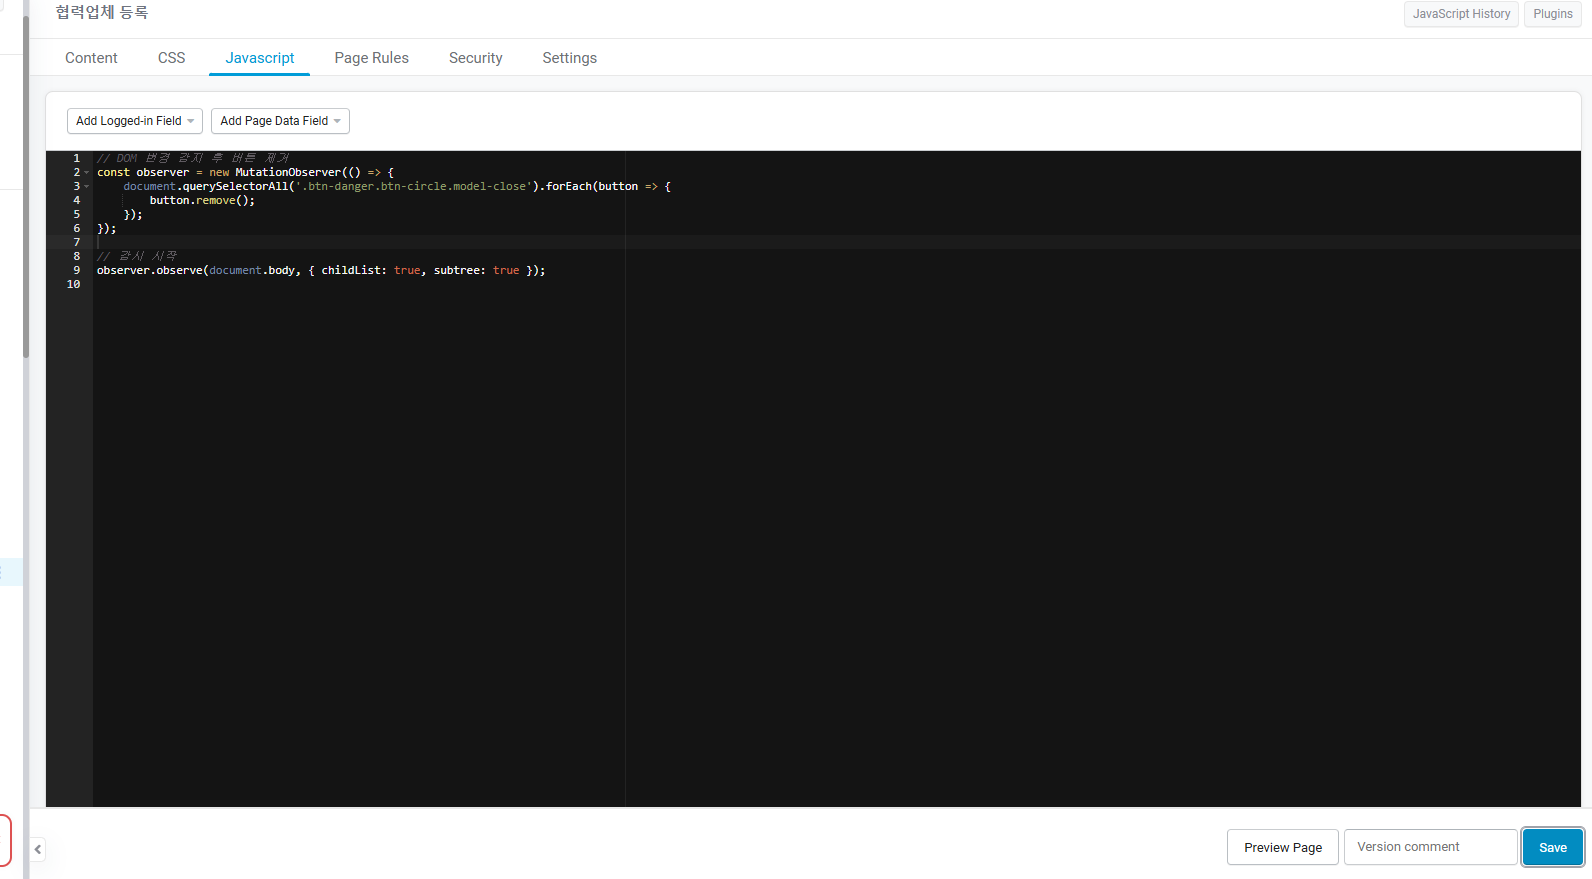Select the Javascript tab
The image size is (1592, 879).
click(260, 58)
